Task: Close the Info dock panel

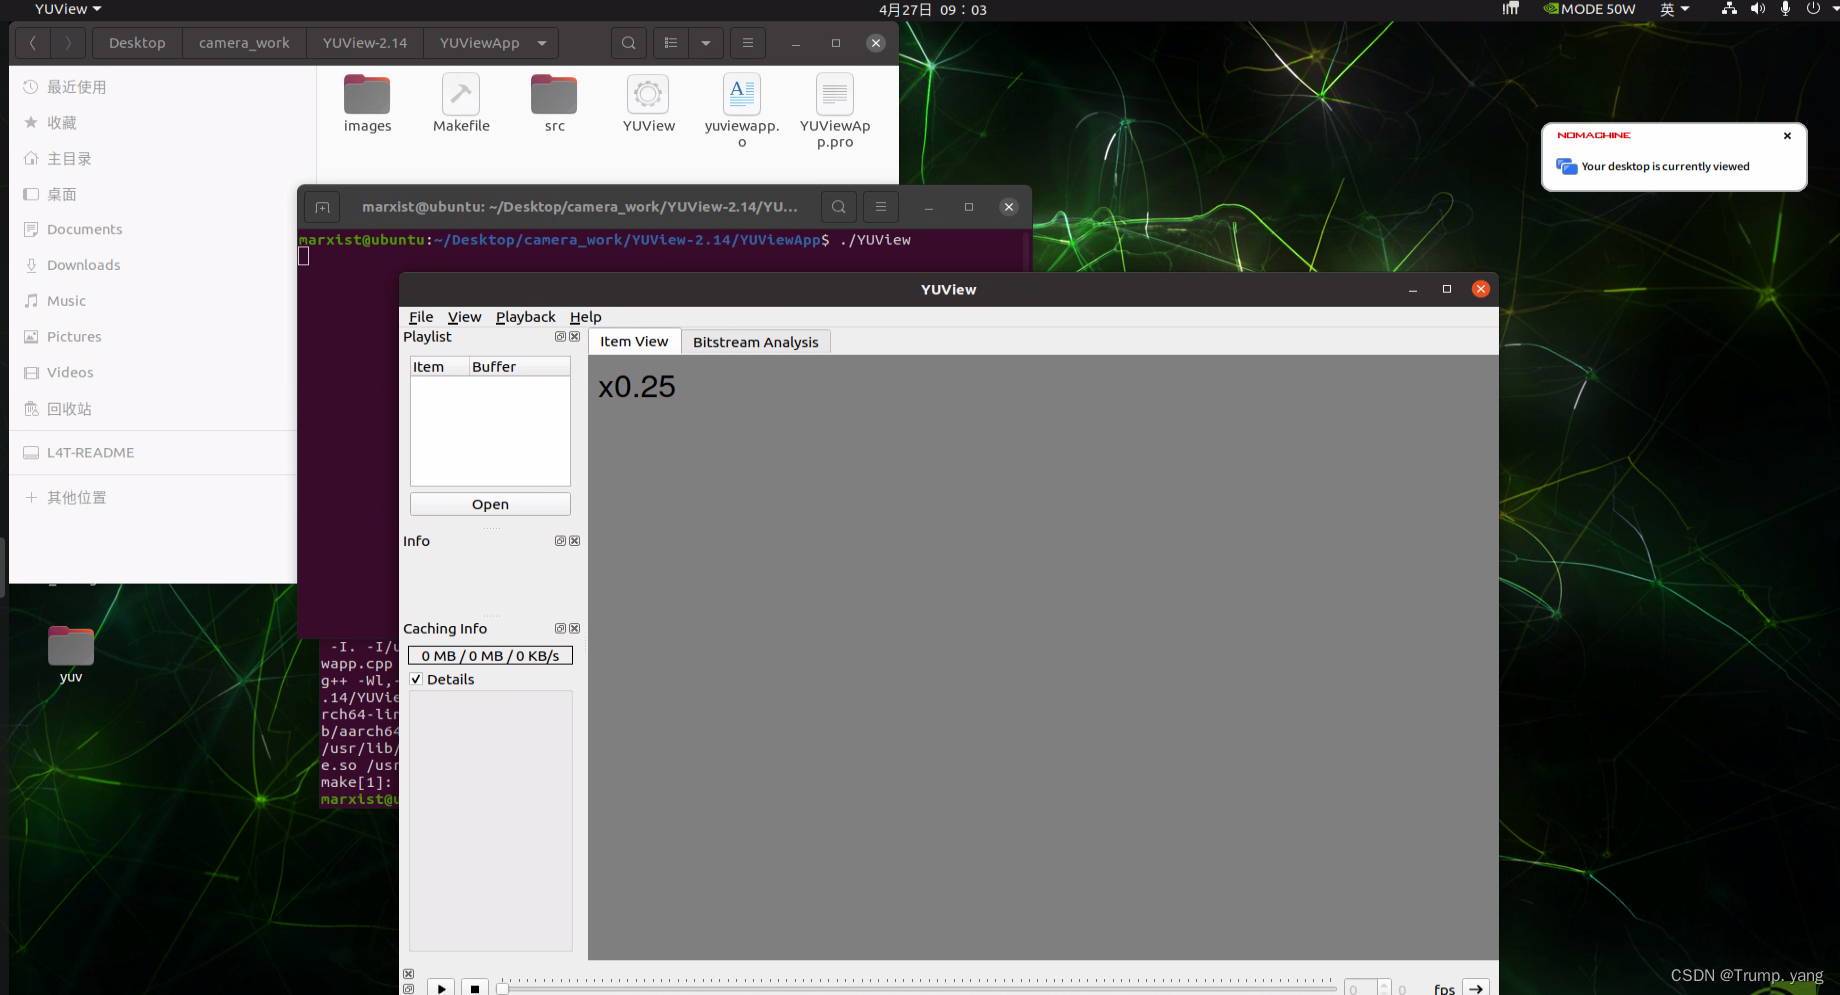Action: click(575, 541)
